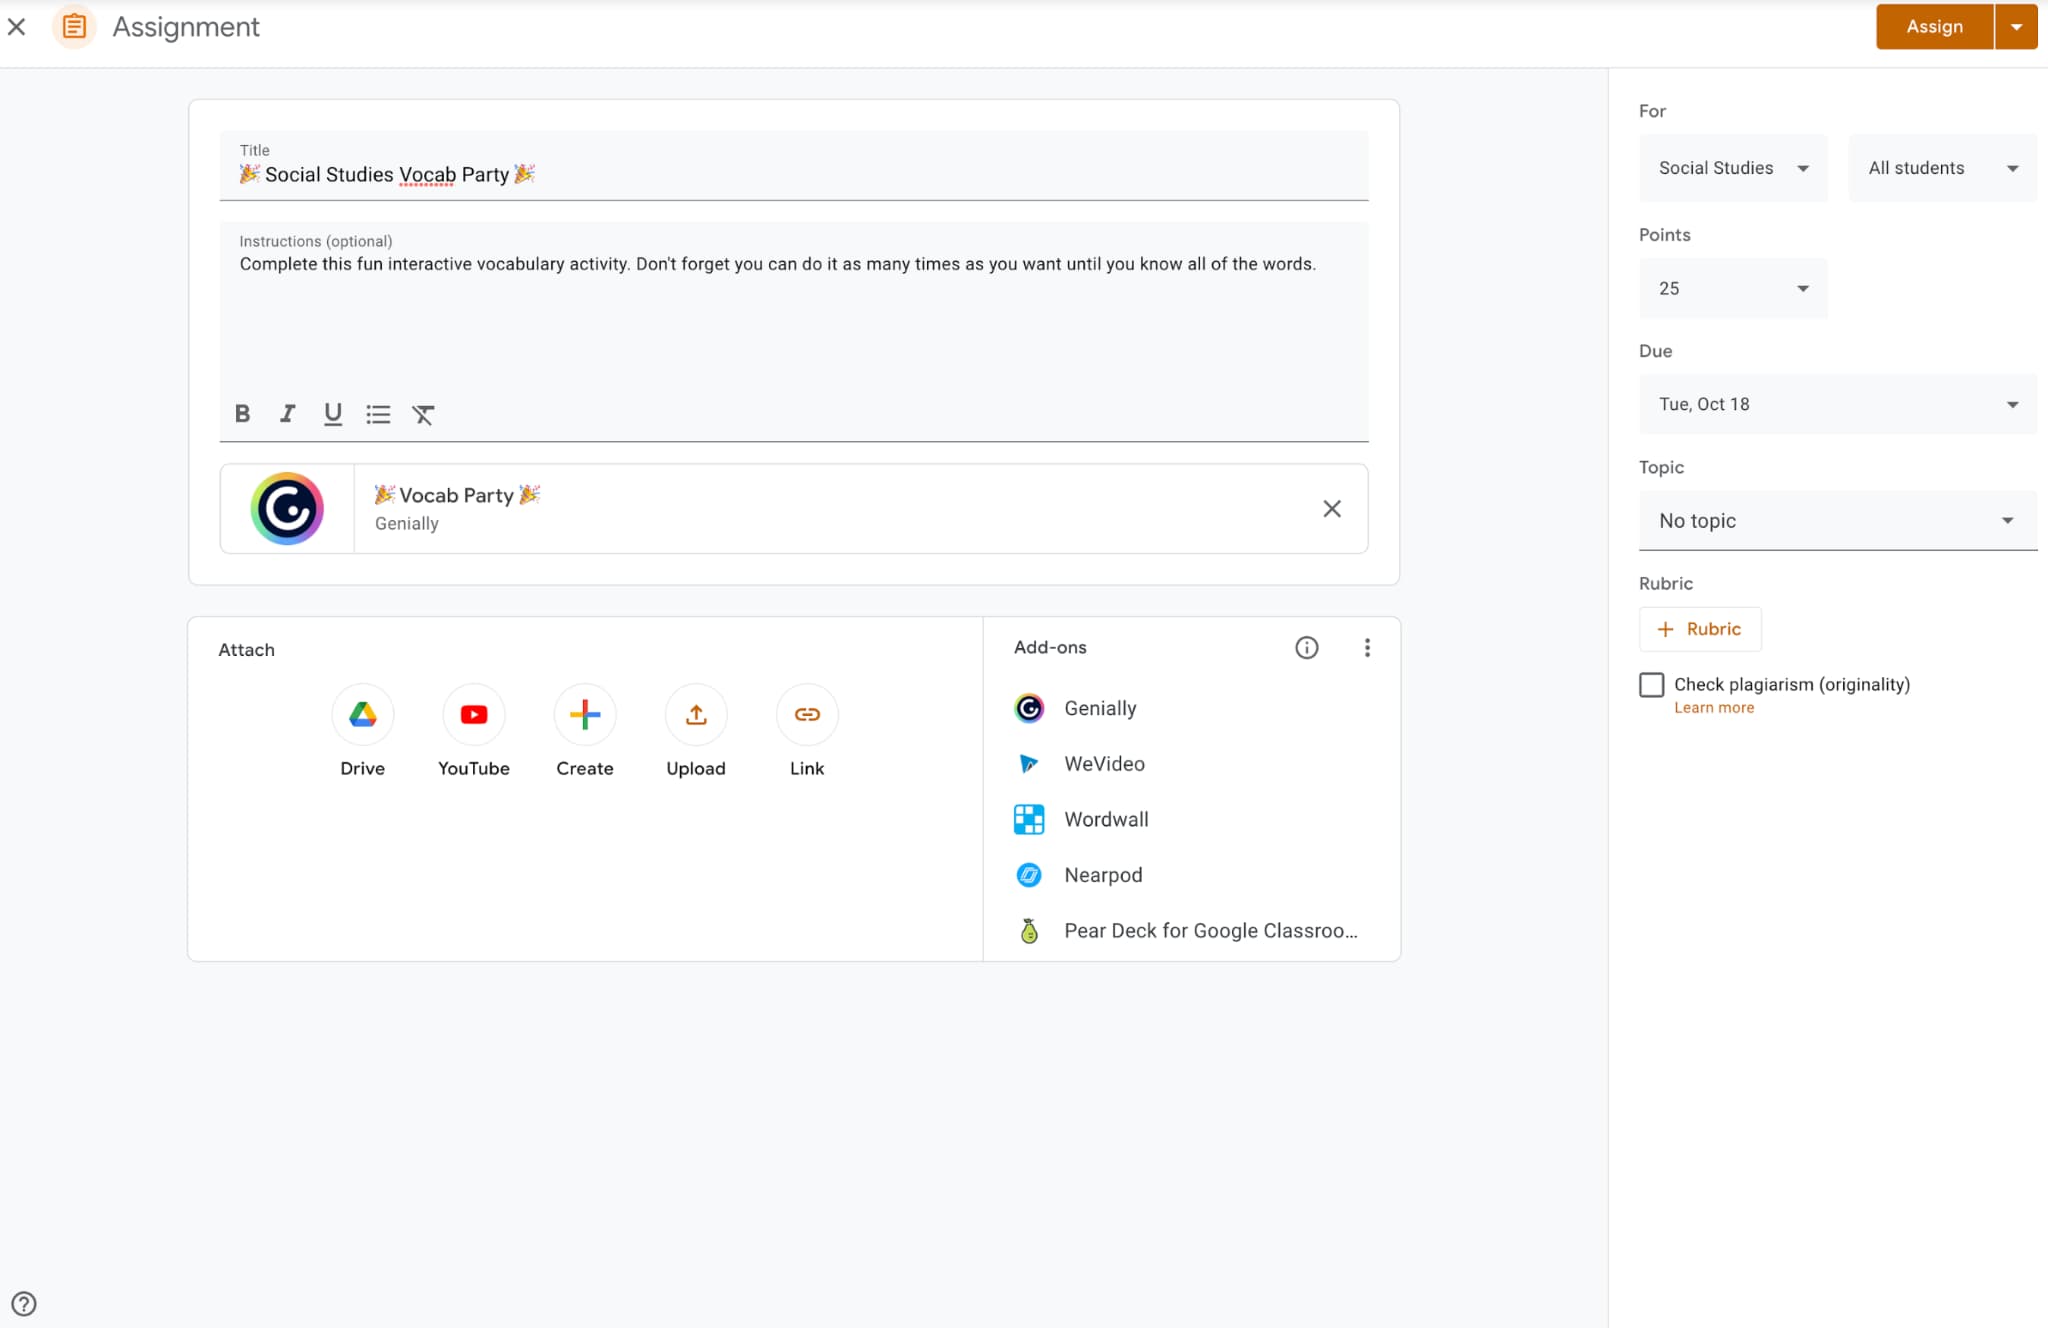This screenshot has height=1328, width=2048.
Task: Select Wordwall from the Add-ons list
Action: [x=1106, y=819]
